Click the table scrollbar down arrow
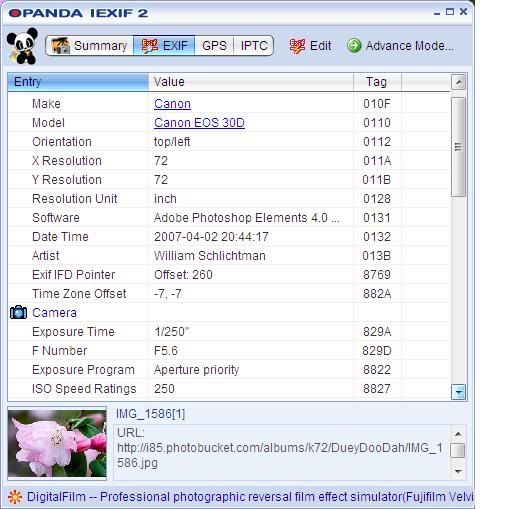The height and width of the screenshot is (509, 512). point(459,392)
